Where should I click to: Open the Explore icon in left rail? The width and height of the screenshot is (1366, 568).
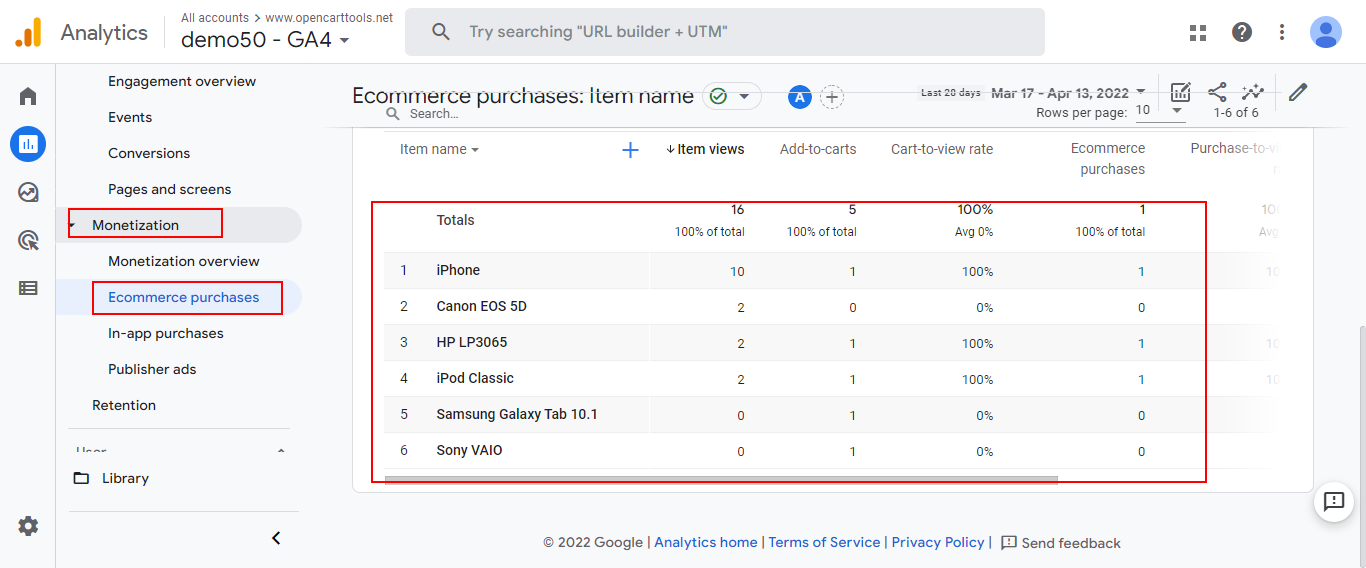pyautogui.click(x=28, y=192)
